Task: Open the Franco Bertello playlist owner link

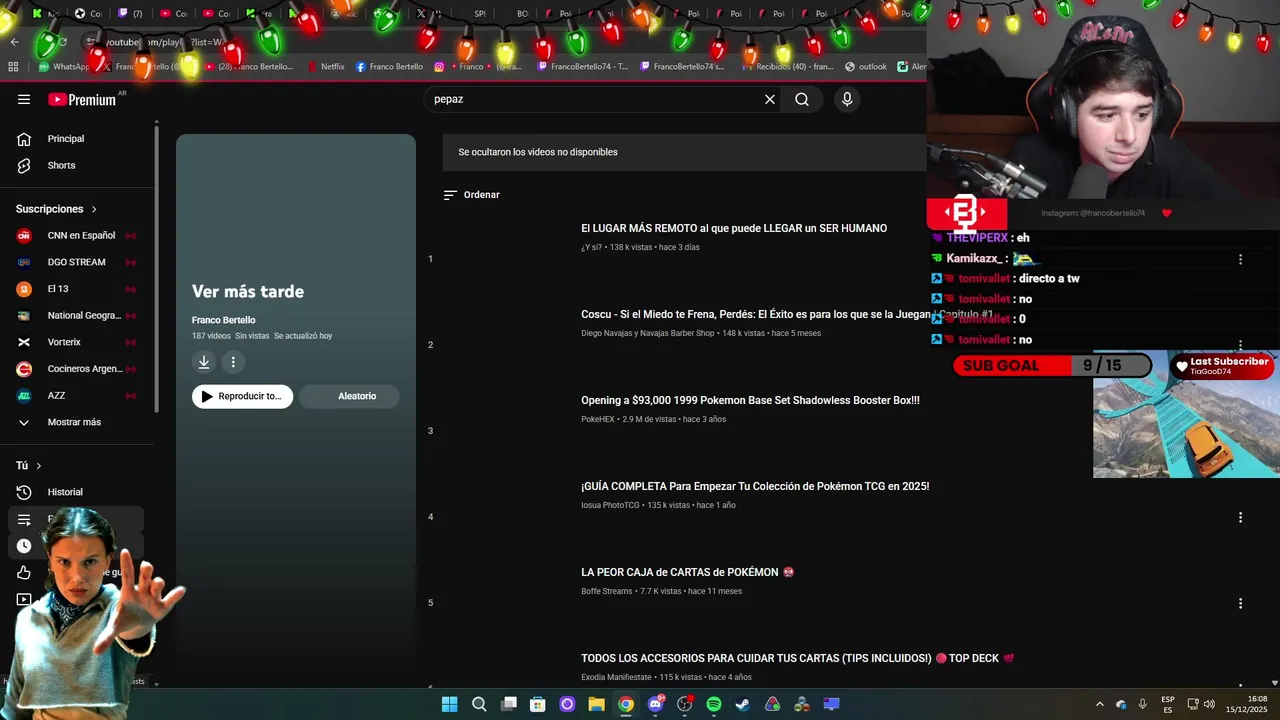Action: 223,320
